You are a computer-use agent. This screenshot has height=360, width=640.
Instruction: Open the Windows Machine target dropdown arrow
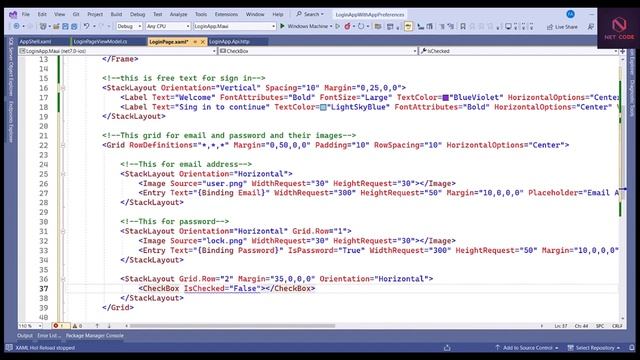331,26
